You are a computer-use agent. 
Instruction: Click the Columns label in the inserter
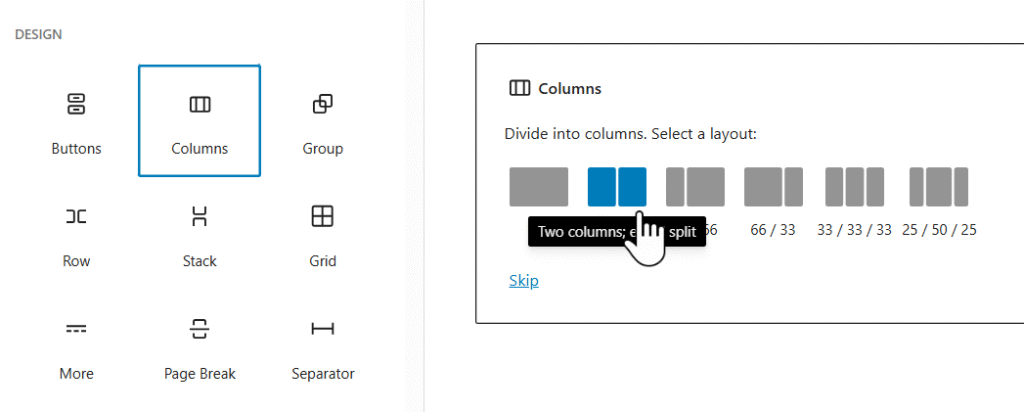click(199, 149)
